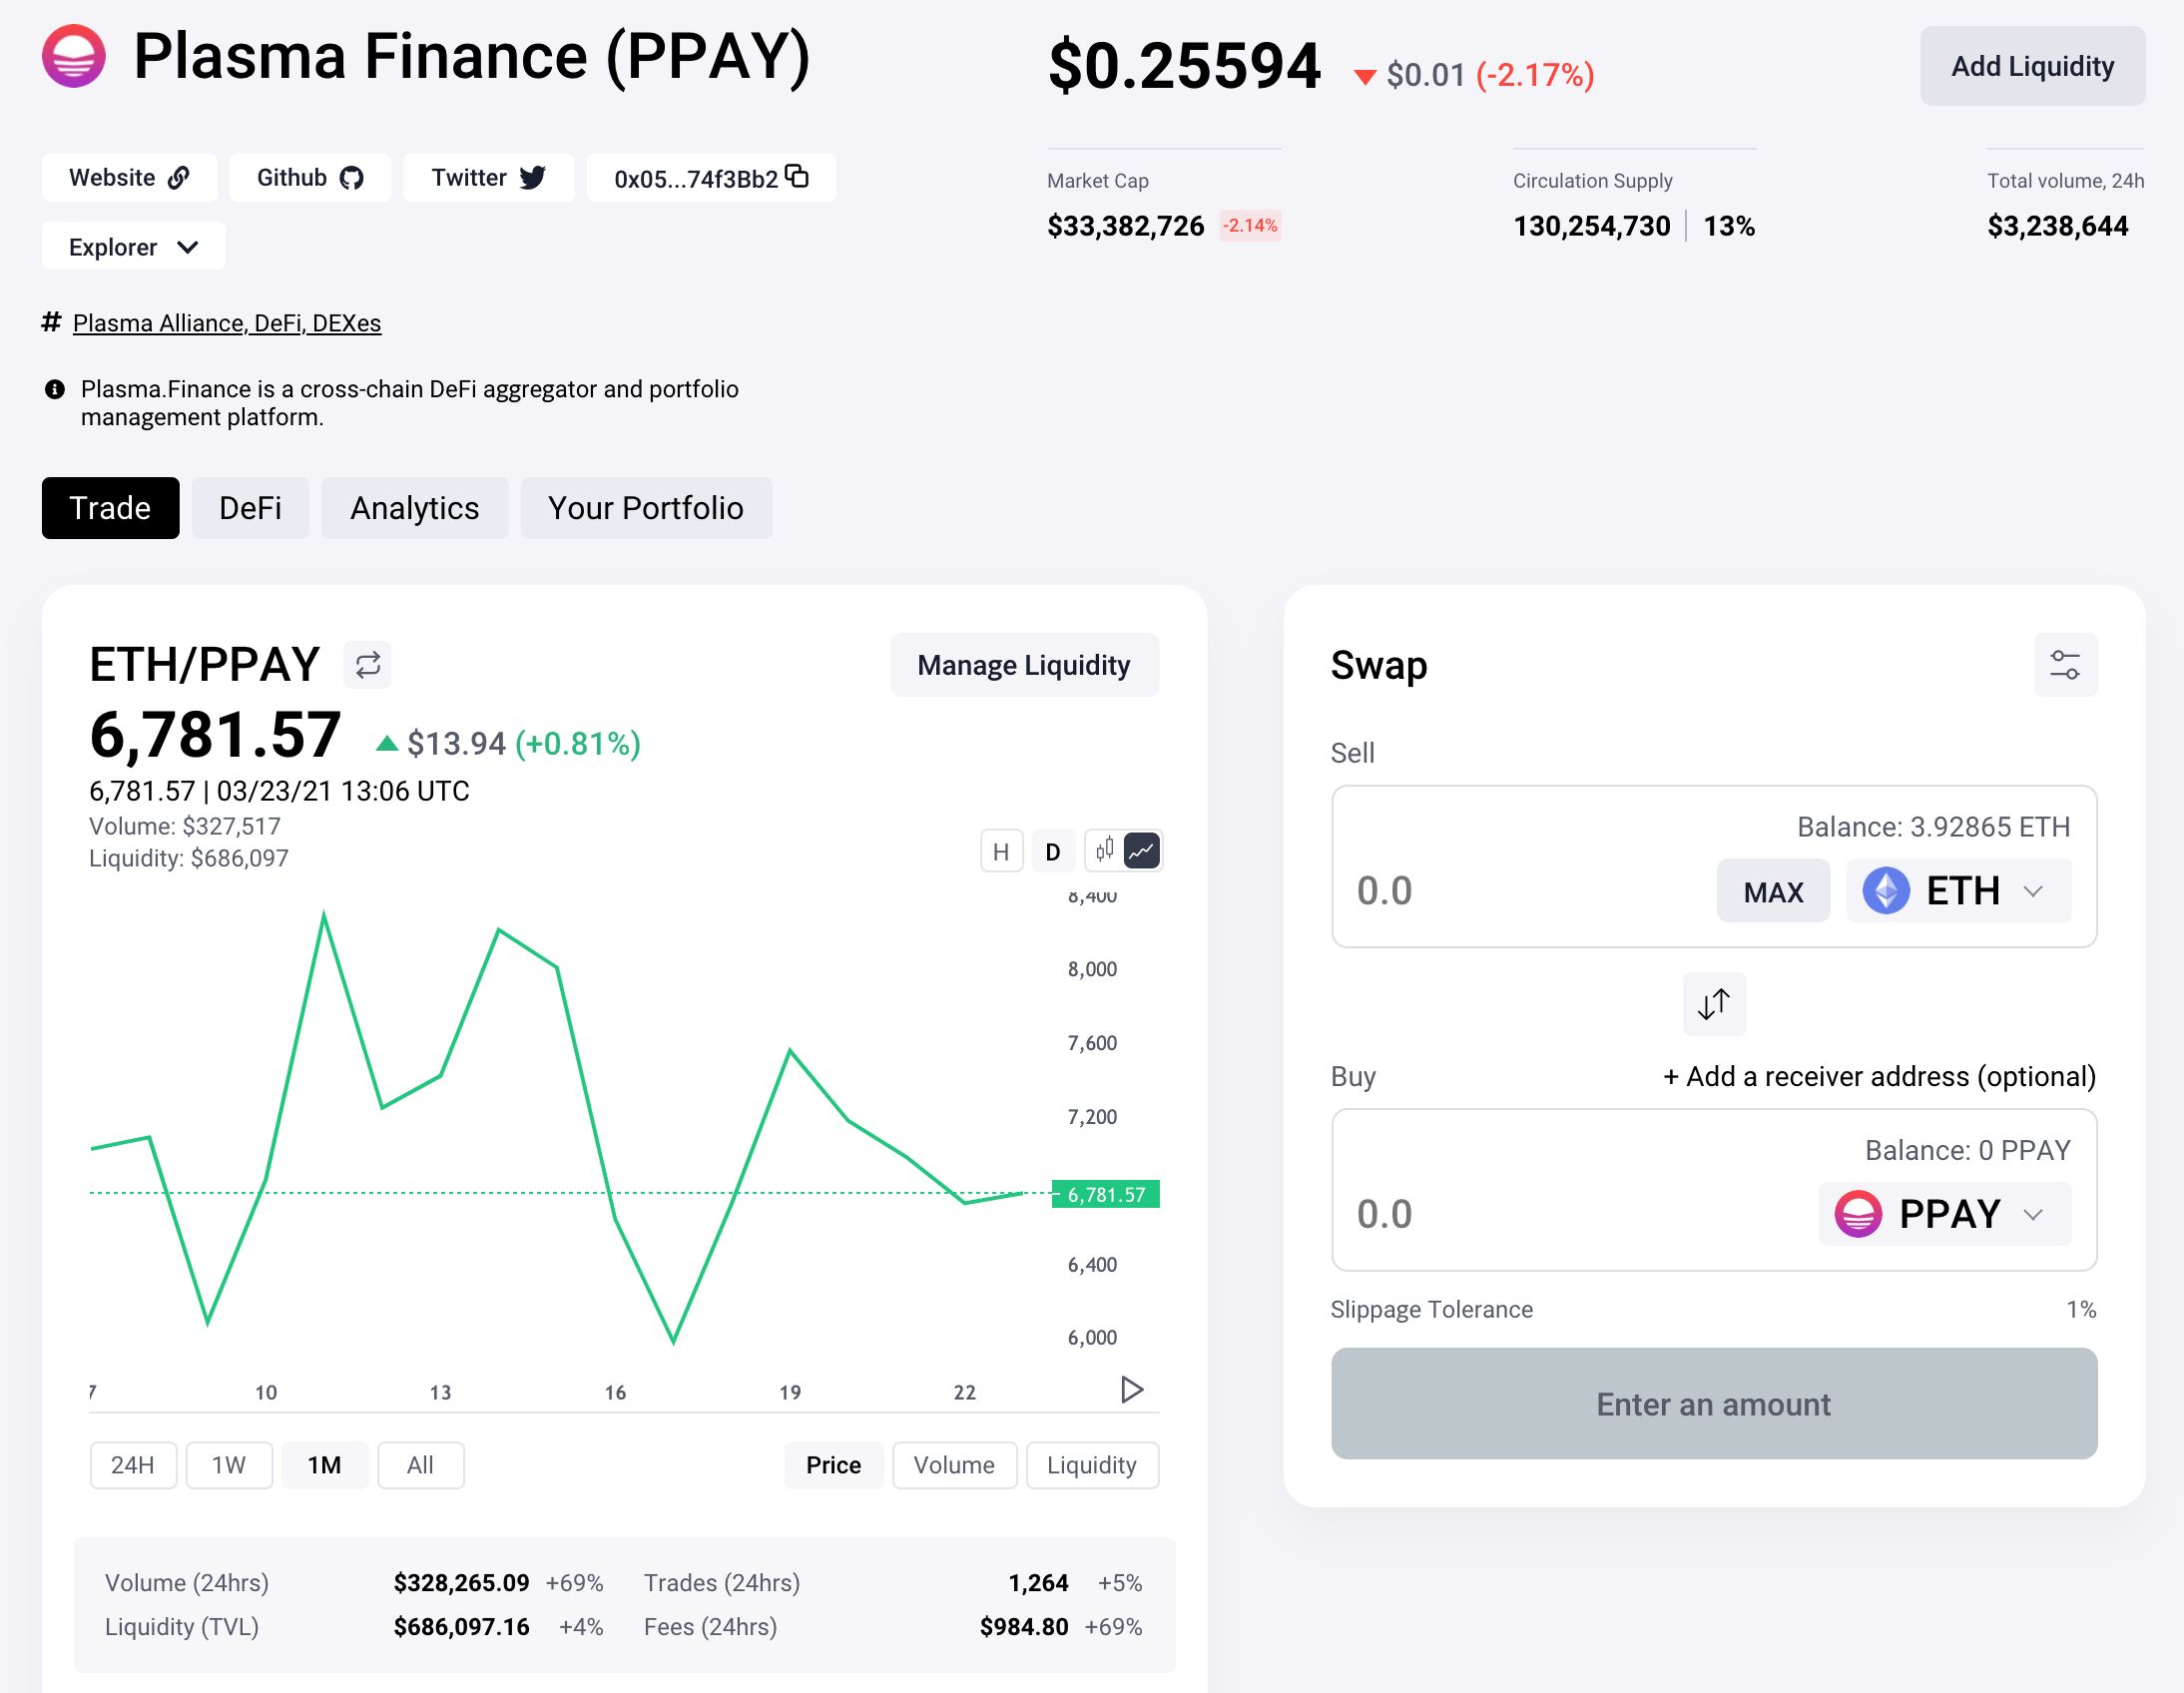This screenshot has width=2184, height=1693.
Task: Expand the Explorer dropdown
Action: point(133,247)
